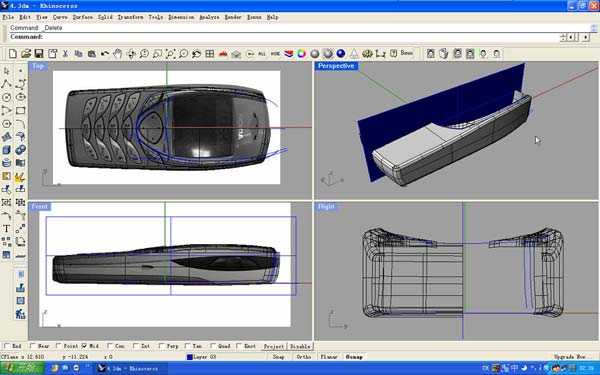Open the Analyze menu
This screenshot has height=375, width=600.
[x=209, y=17]
